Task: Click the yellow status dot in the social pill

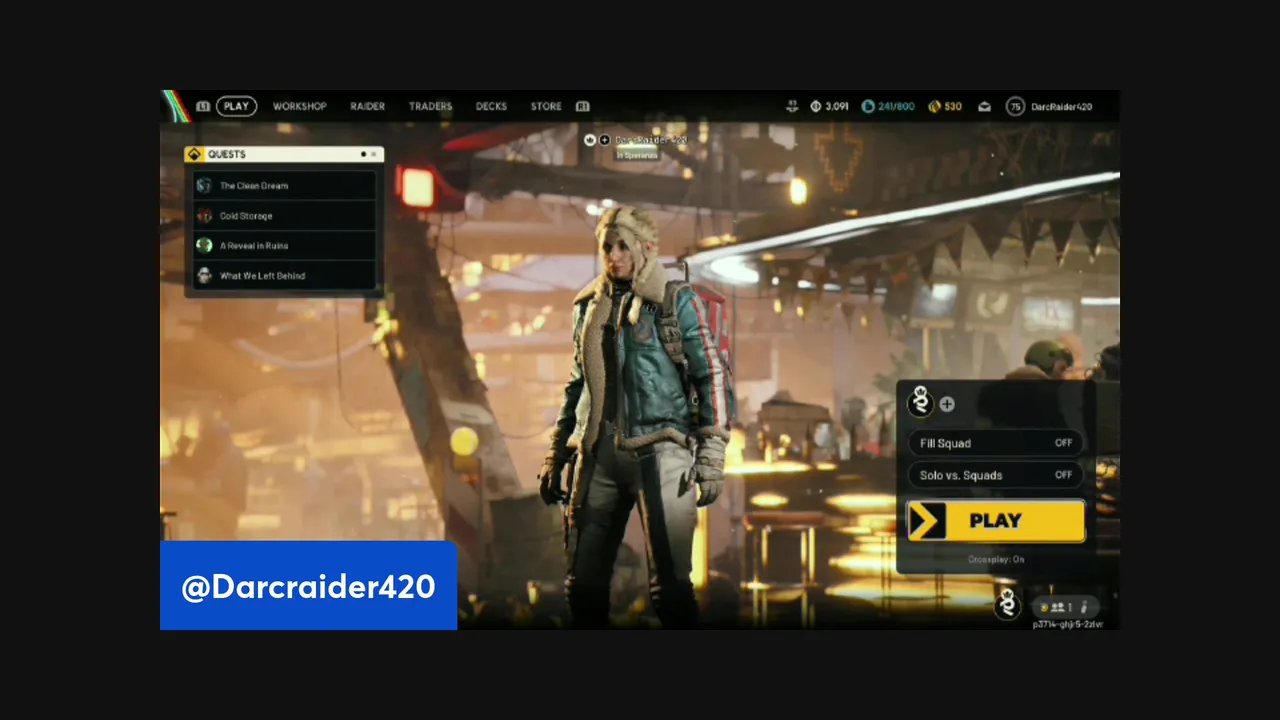Action: tap(1044, 607)
